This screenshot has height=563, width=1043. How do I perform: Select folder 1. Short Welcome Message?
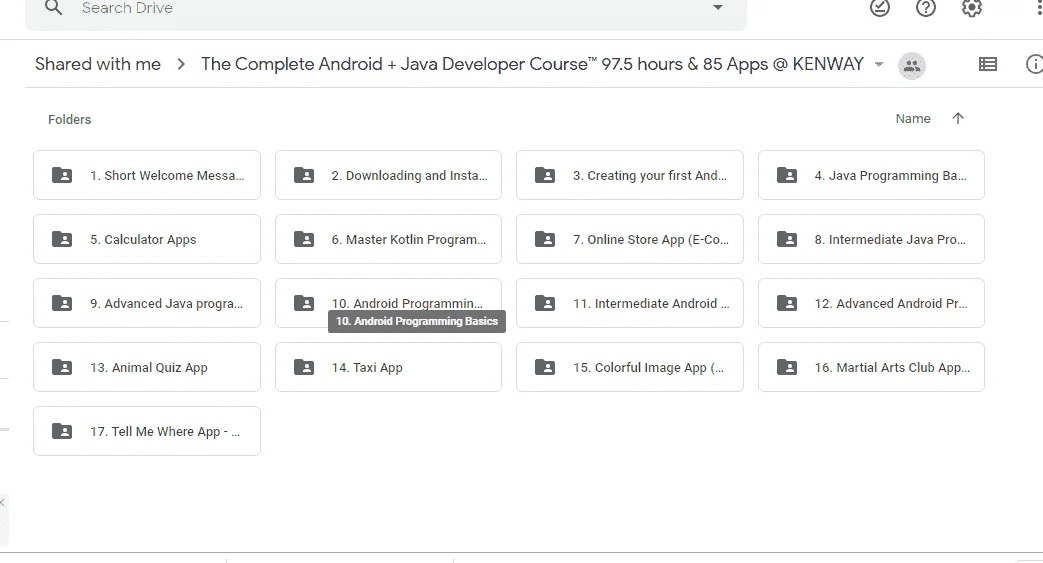[x=147, y=175]
